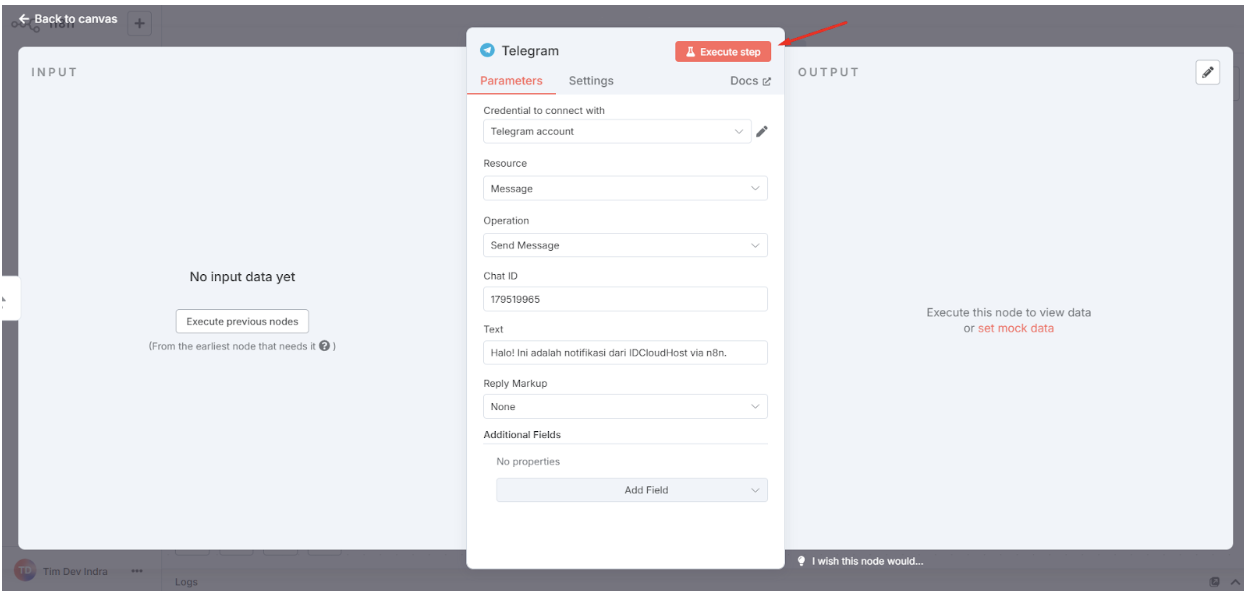Click the No properties text
1244x596 pixels.
[x=528, y=462]
